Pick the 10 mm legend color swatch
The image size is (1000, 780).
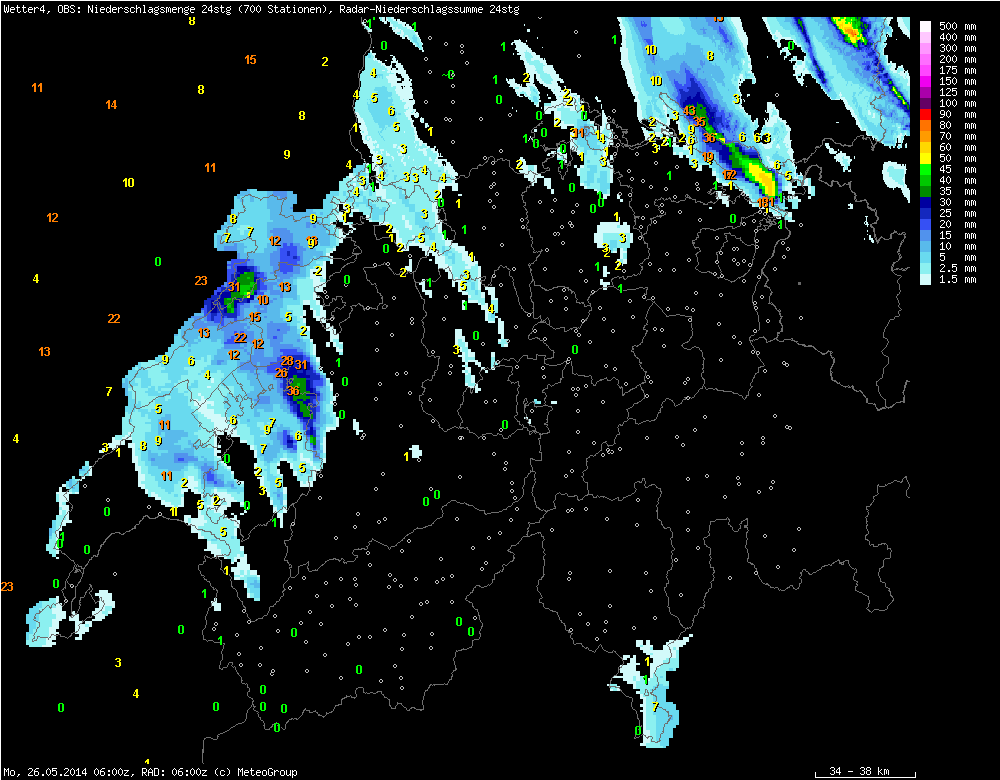926,246
